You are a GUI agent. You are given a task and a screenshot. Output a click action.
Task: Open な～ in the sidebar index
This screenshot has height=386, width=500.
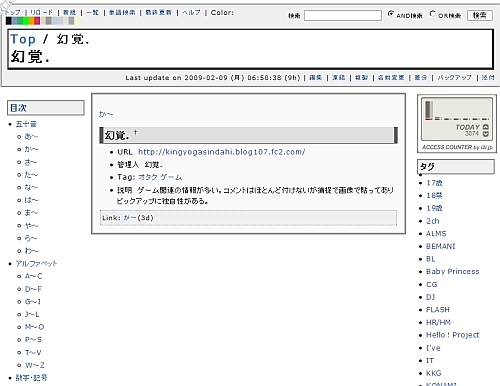pyautogui.click(x=31, y=187)
